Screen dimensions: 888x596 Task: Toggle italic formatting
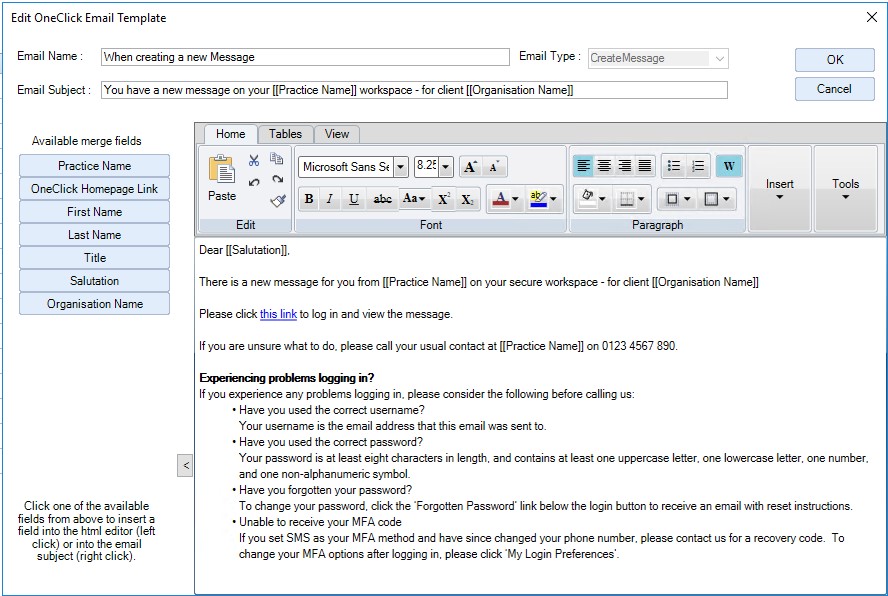(x=330, y=199)
